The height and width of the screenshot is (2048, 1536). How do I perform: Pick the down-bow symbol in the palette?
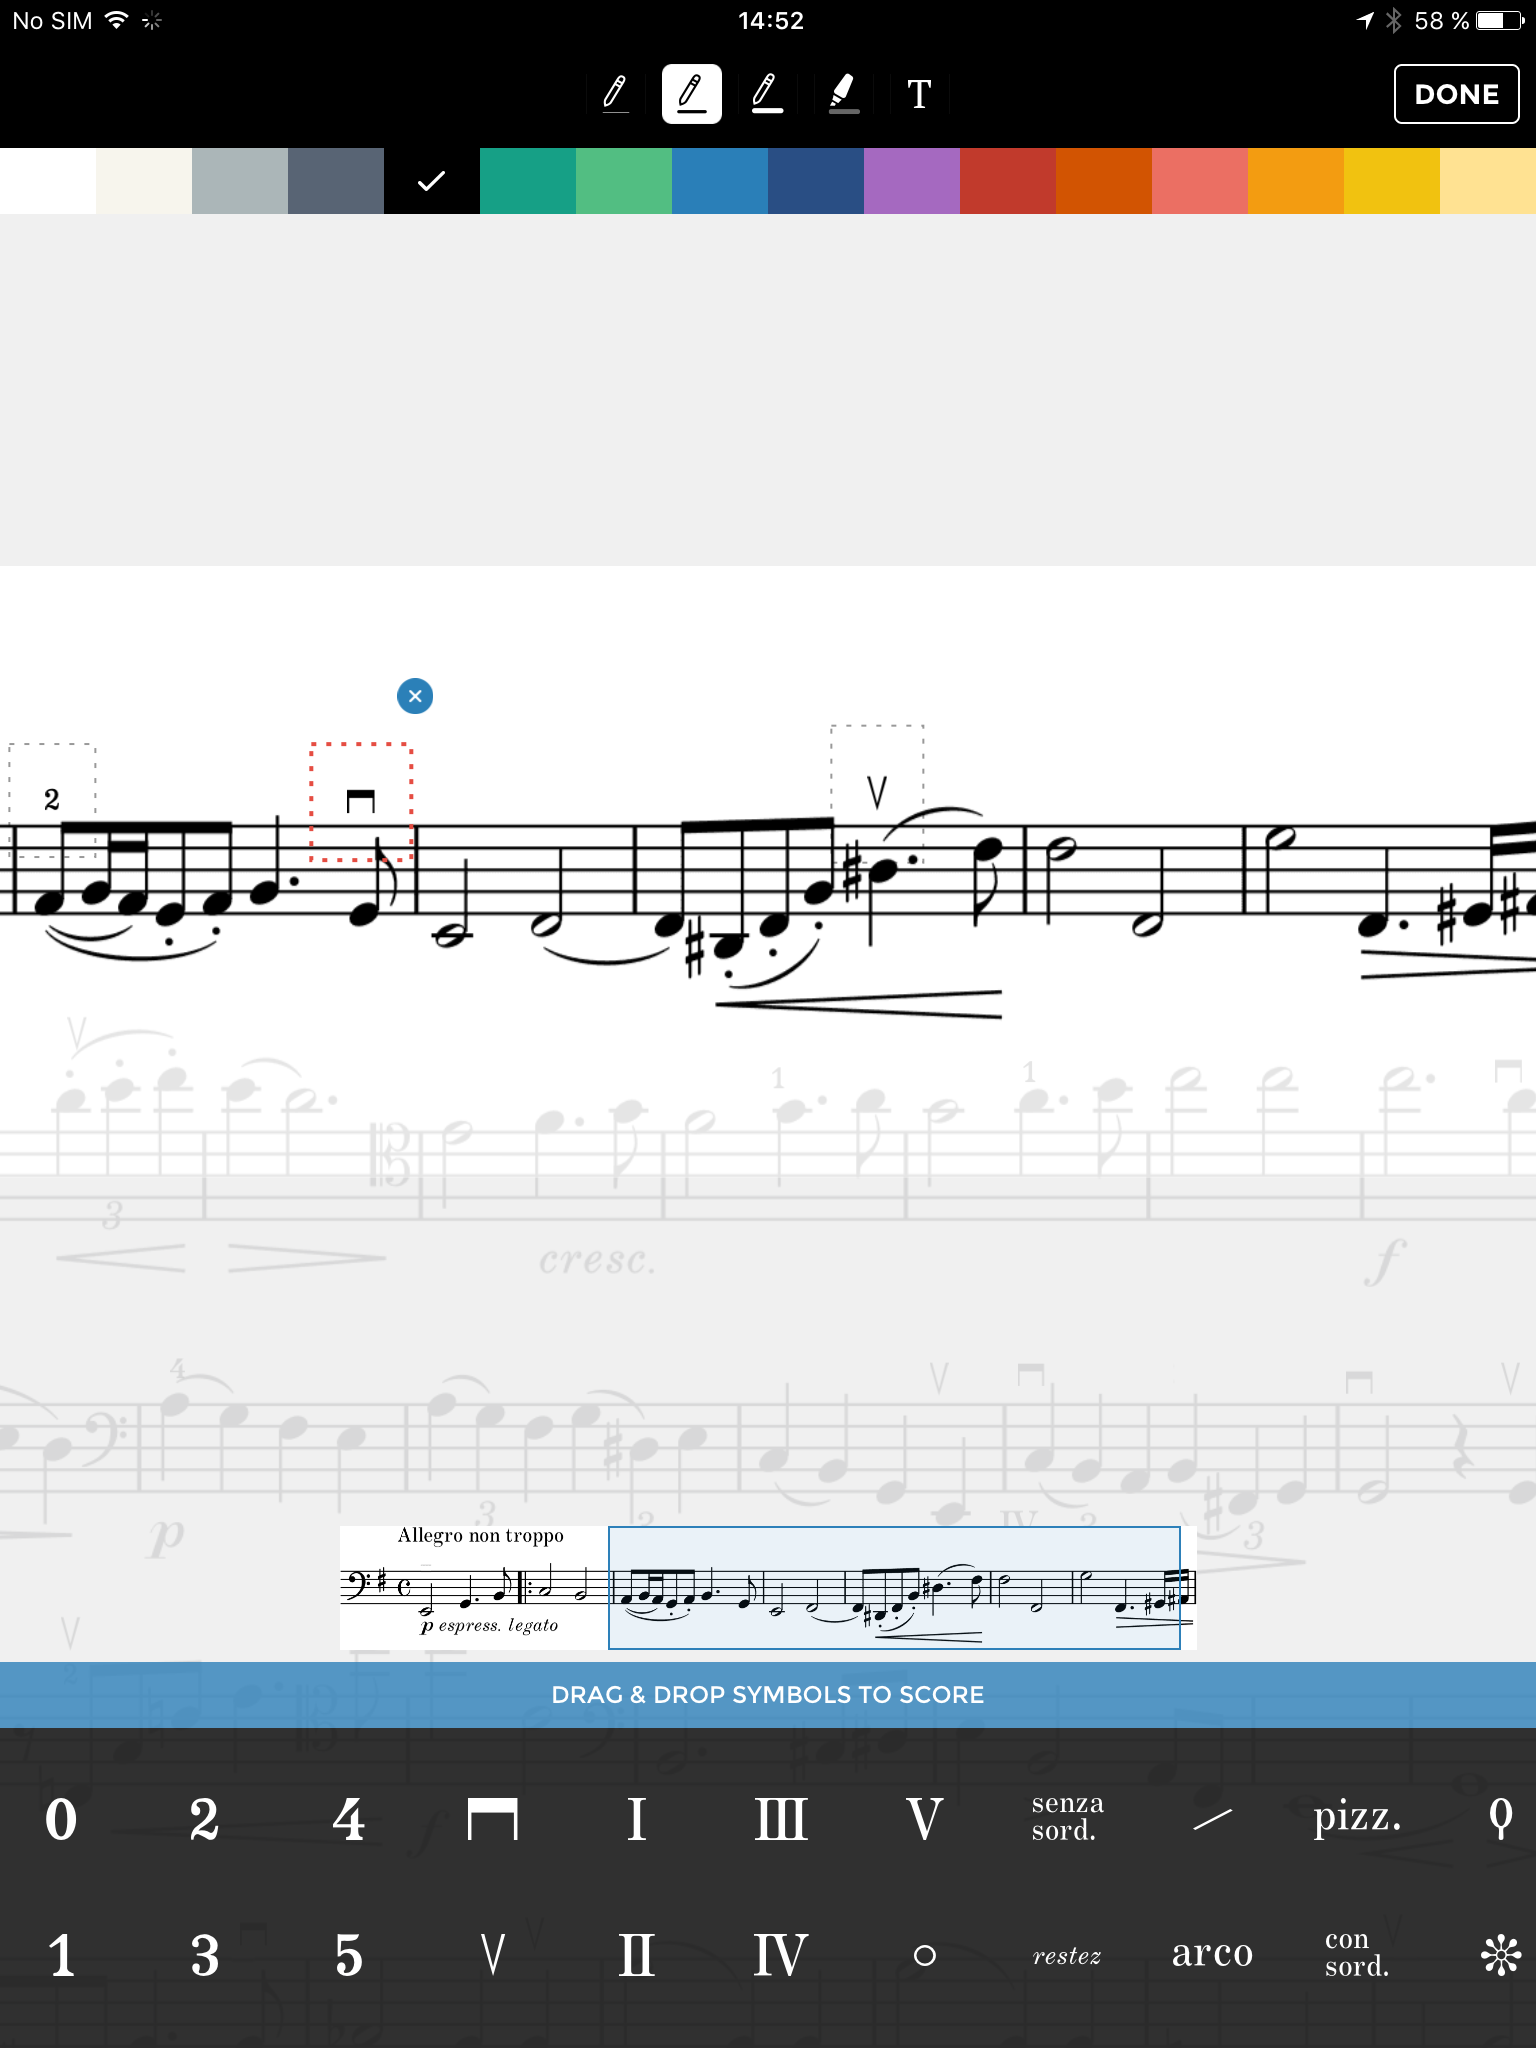493,1819
